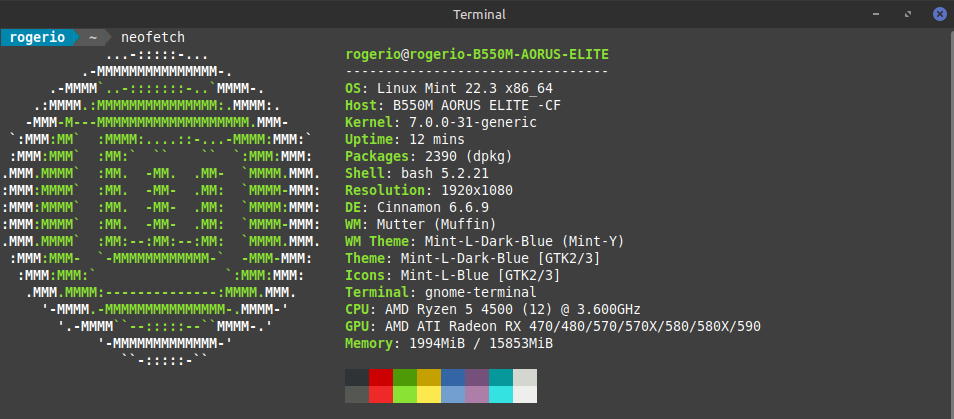954x419 pixels.
Task: Click the Terminal gnome-terminal line
Action: click(441, 293)
